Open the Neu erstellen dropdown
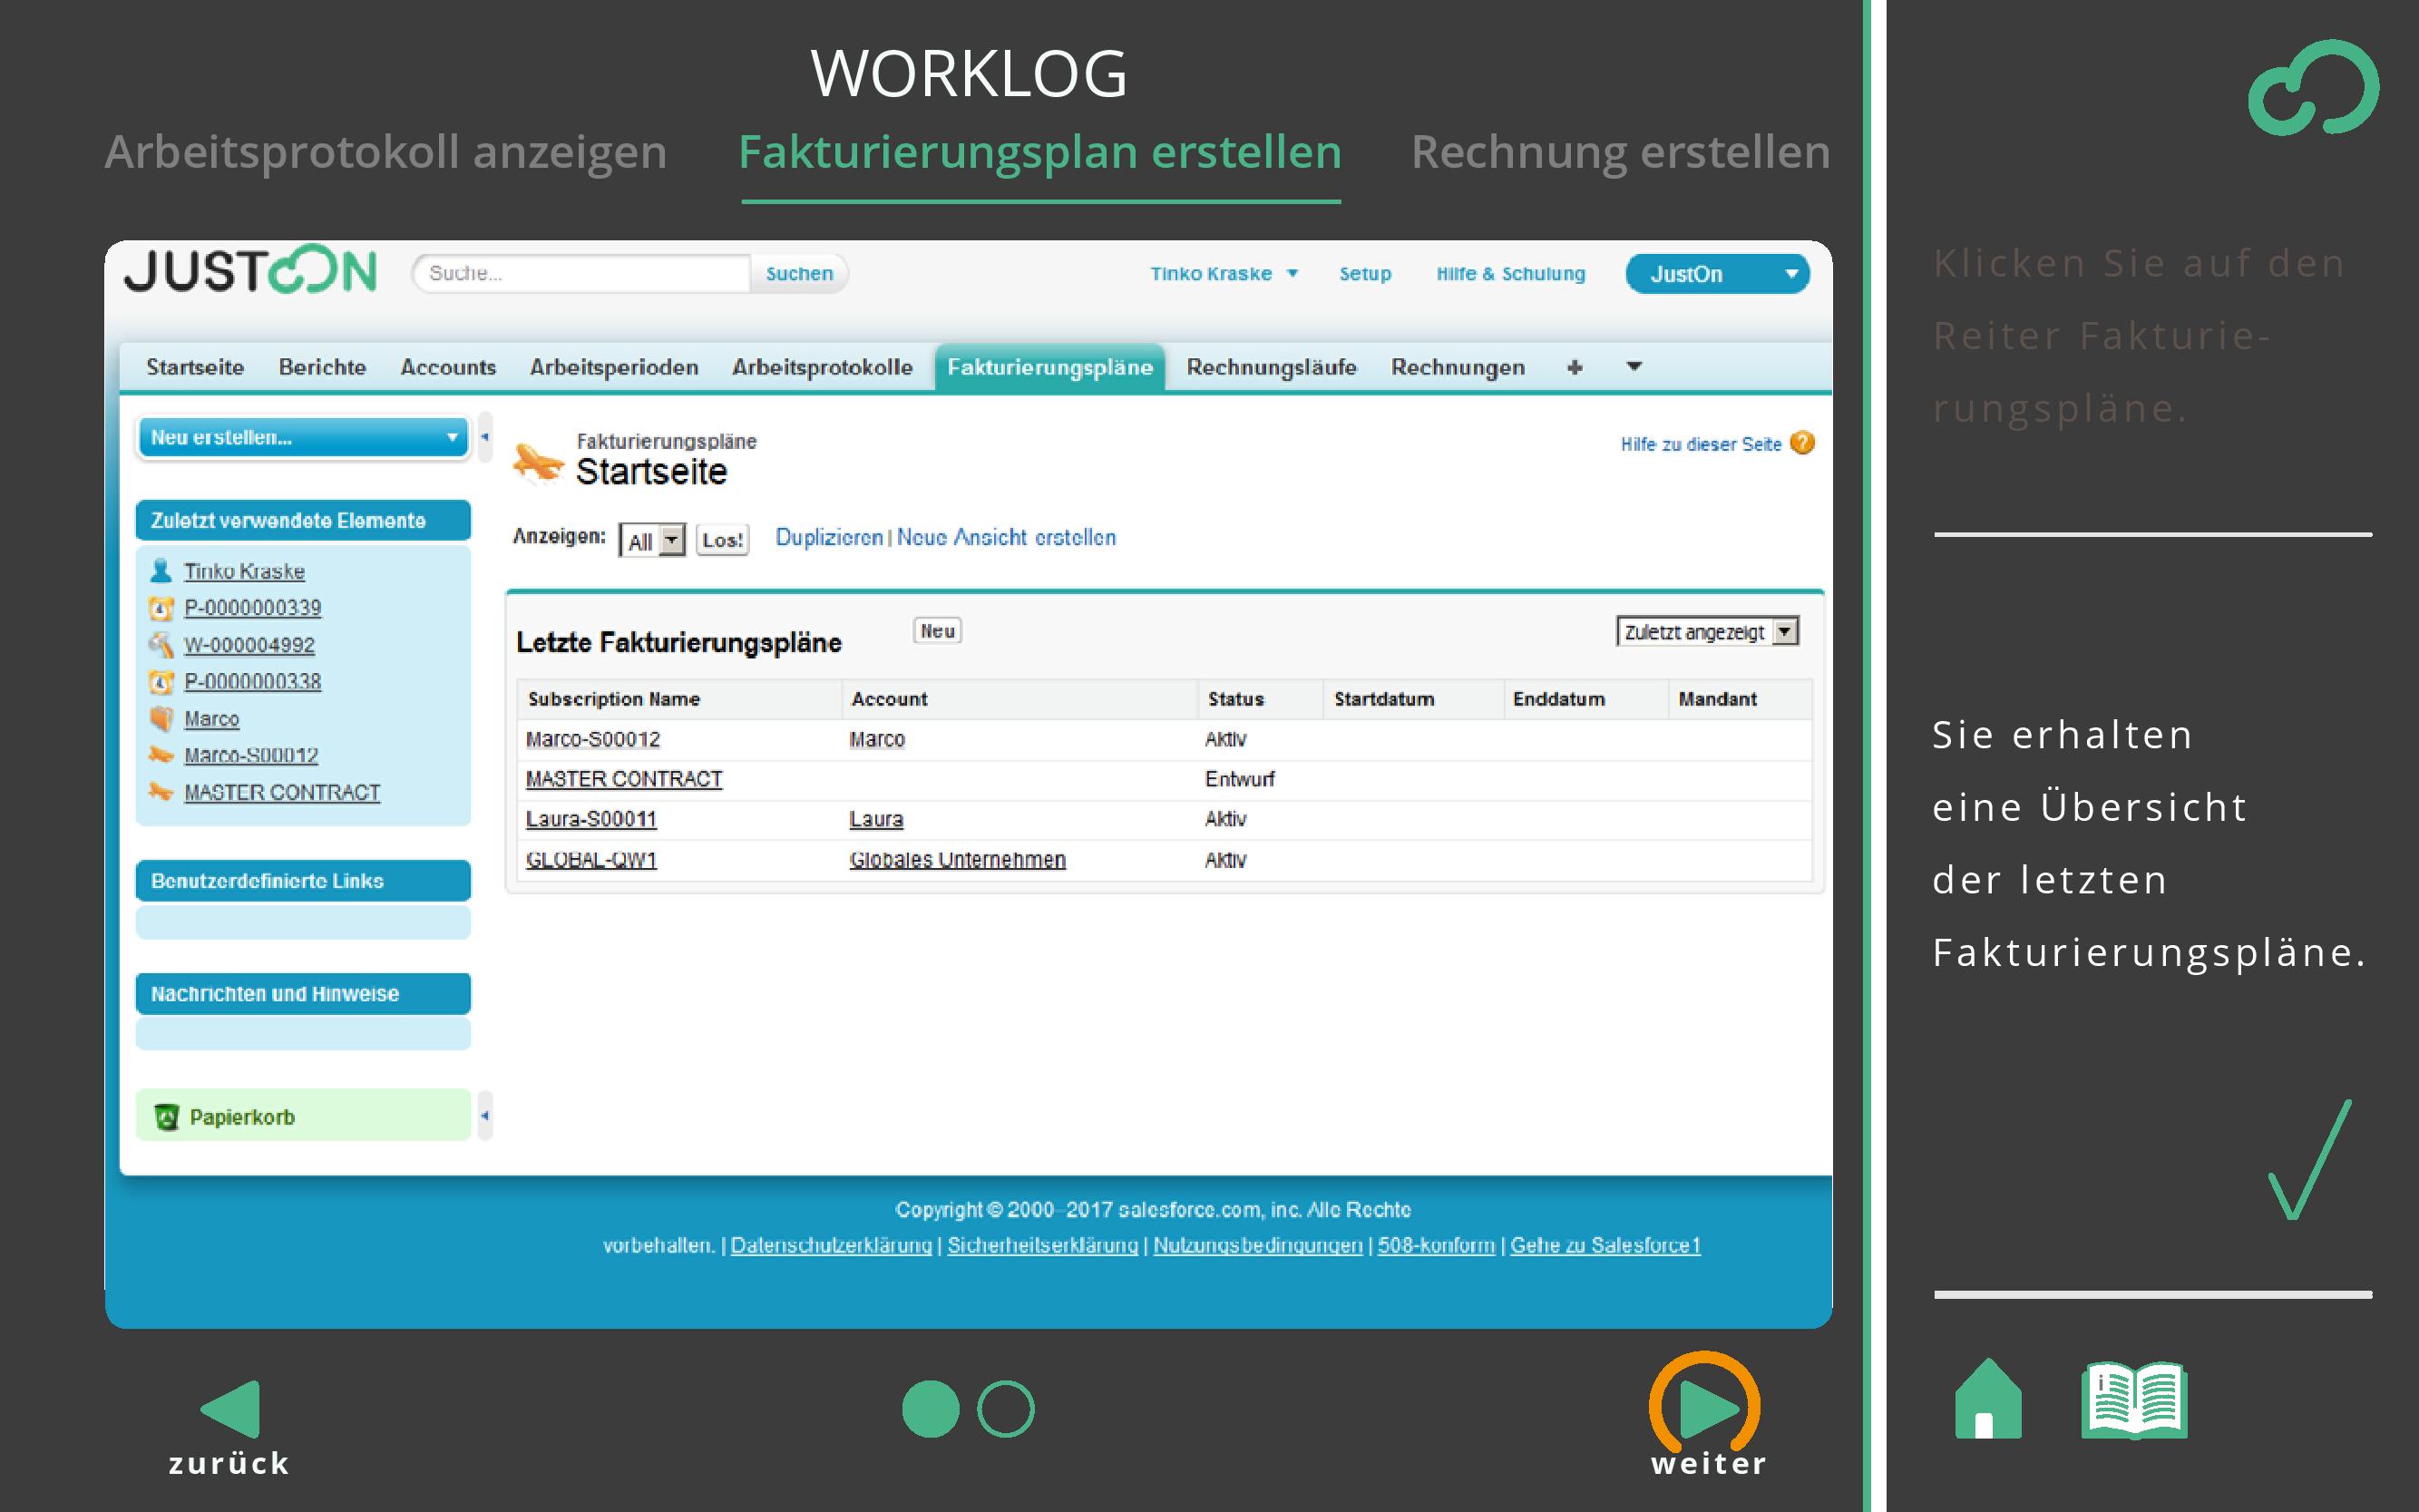The image size is (2419, 1512). click(x=303, y=437)
